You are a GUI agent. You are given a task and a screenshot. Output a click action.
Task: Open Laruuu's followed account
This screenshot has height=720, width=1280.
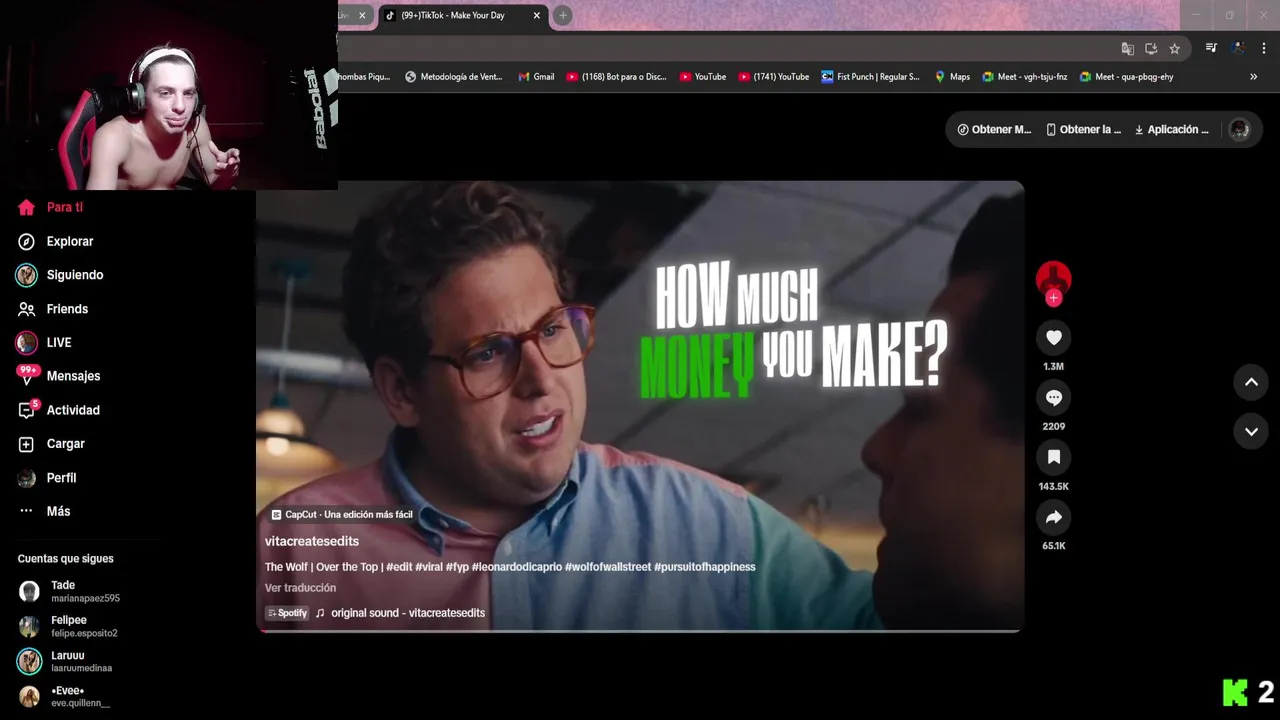click(x=66, y=661)
